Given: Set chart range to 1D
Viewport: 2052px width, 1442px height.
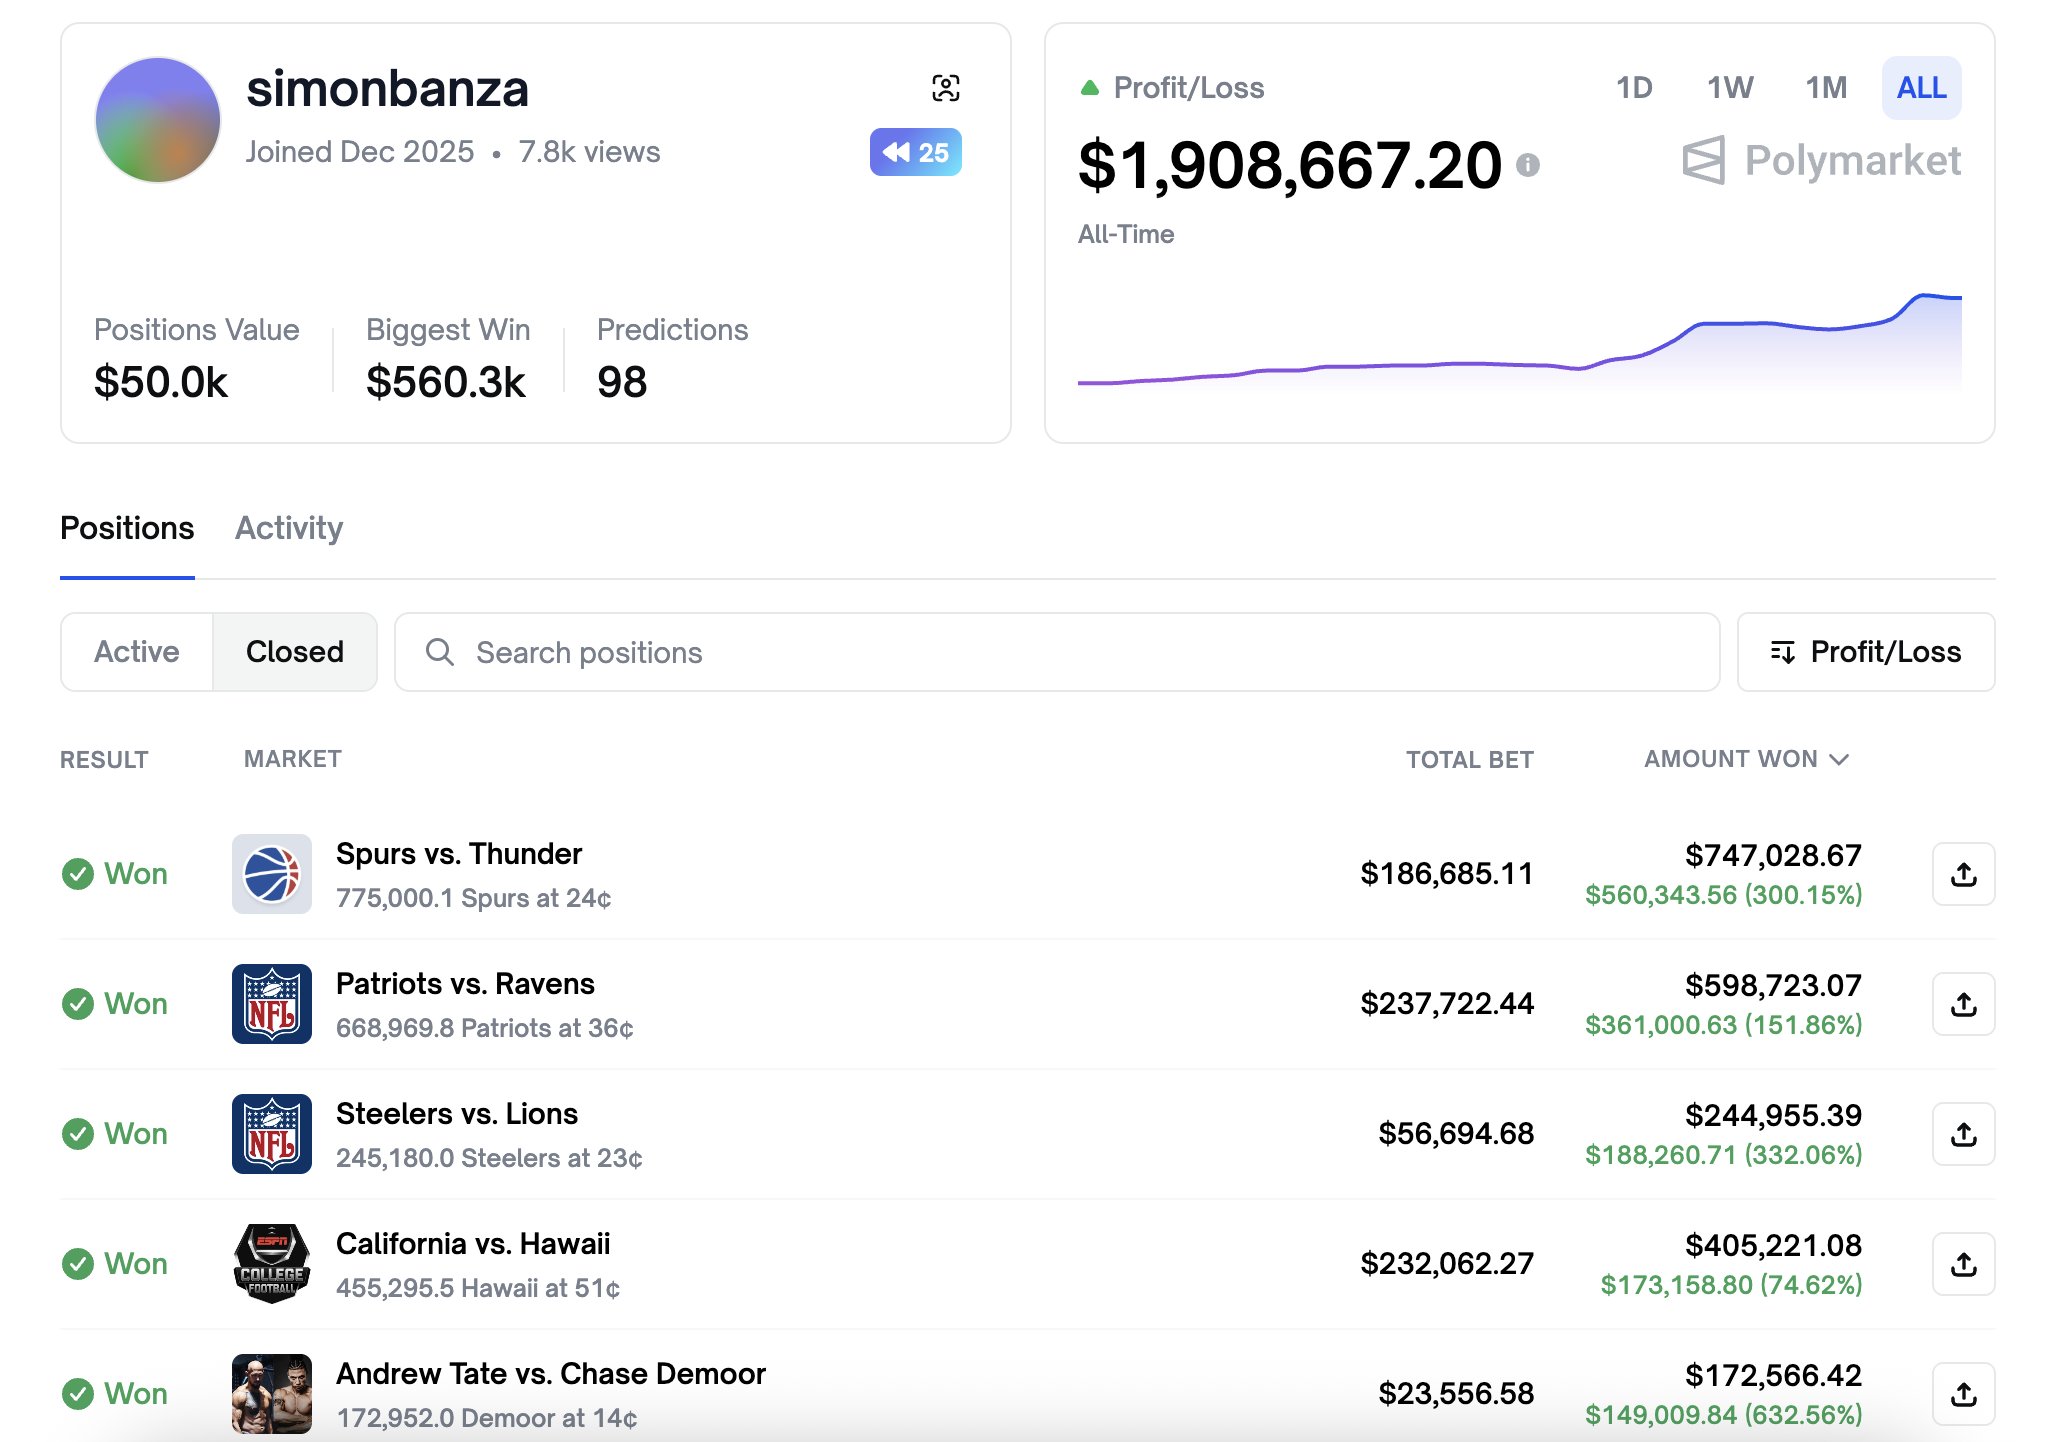Looking at the screenshot, I should point(1634,88).
